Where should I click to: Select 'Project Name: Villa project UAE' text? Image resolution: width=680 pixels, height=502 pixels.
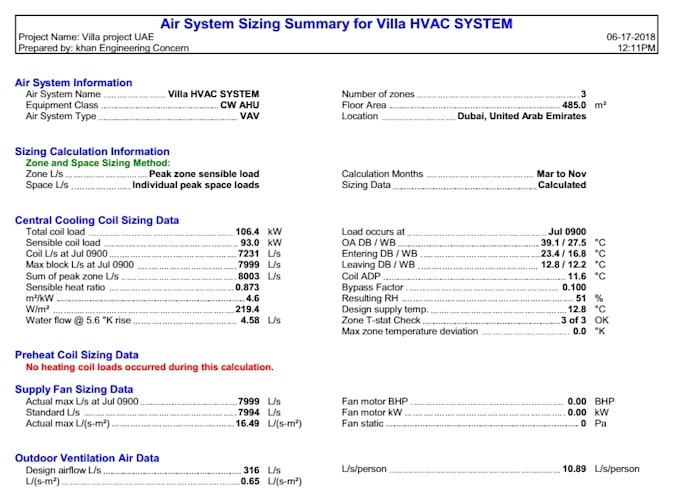tap(86, 37)
